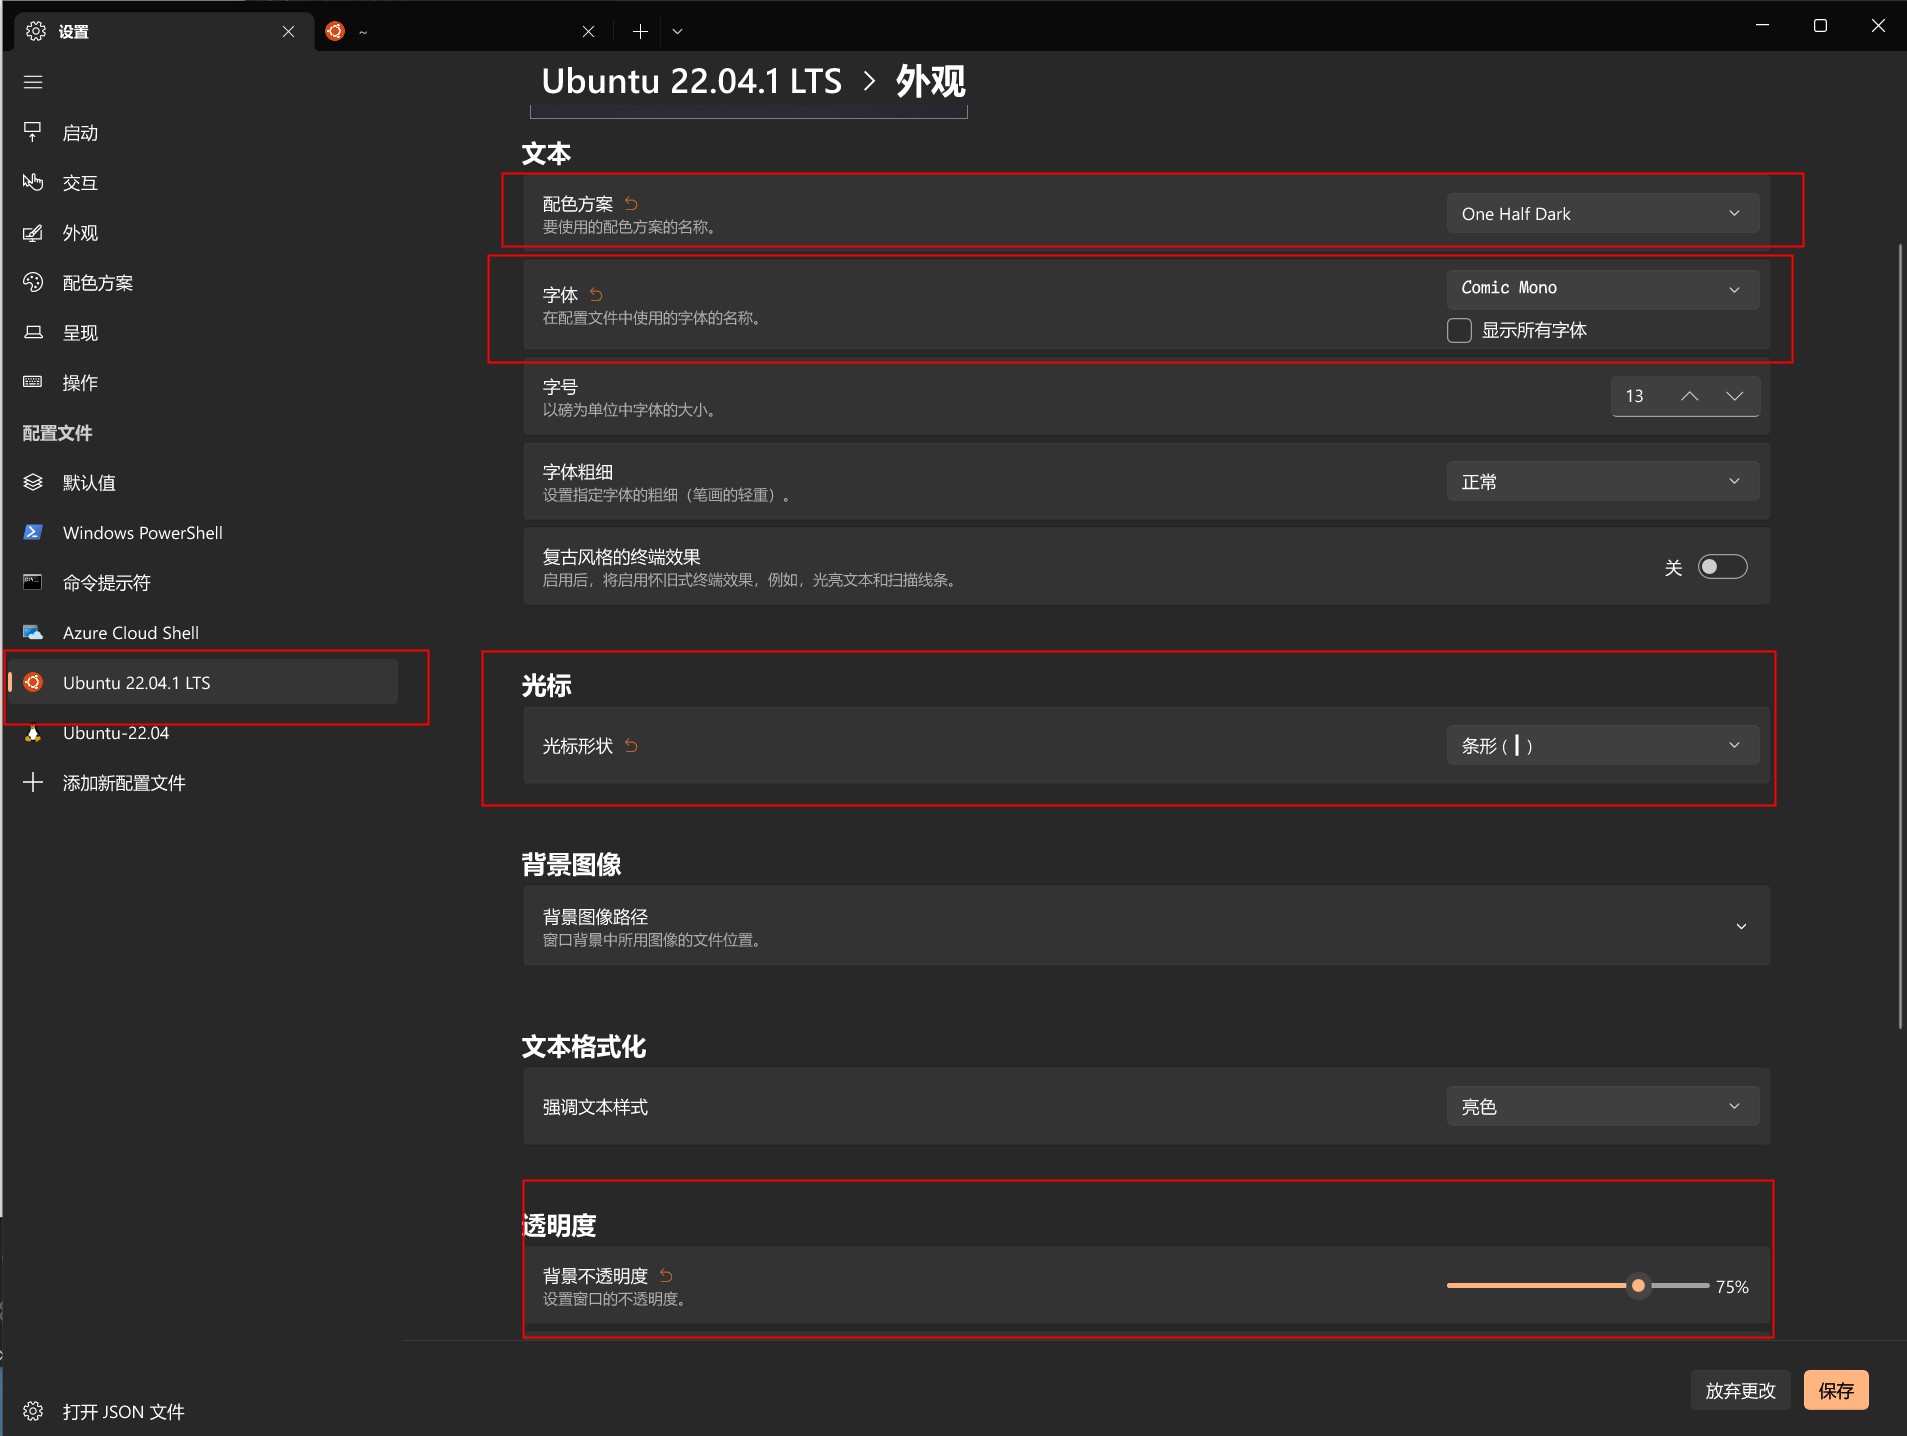Open the hamburger navigation menu
Image resolution: width=1907 pixels, height=1436 pixels.
point(33,82)
